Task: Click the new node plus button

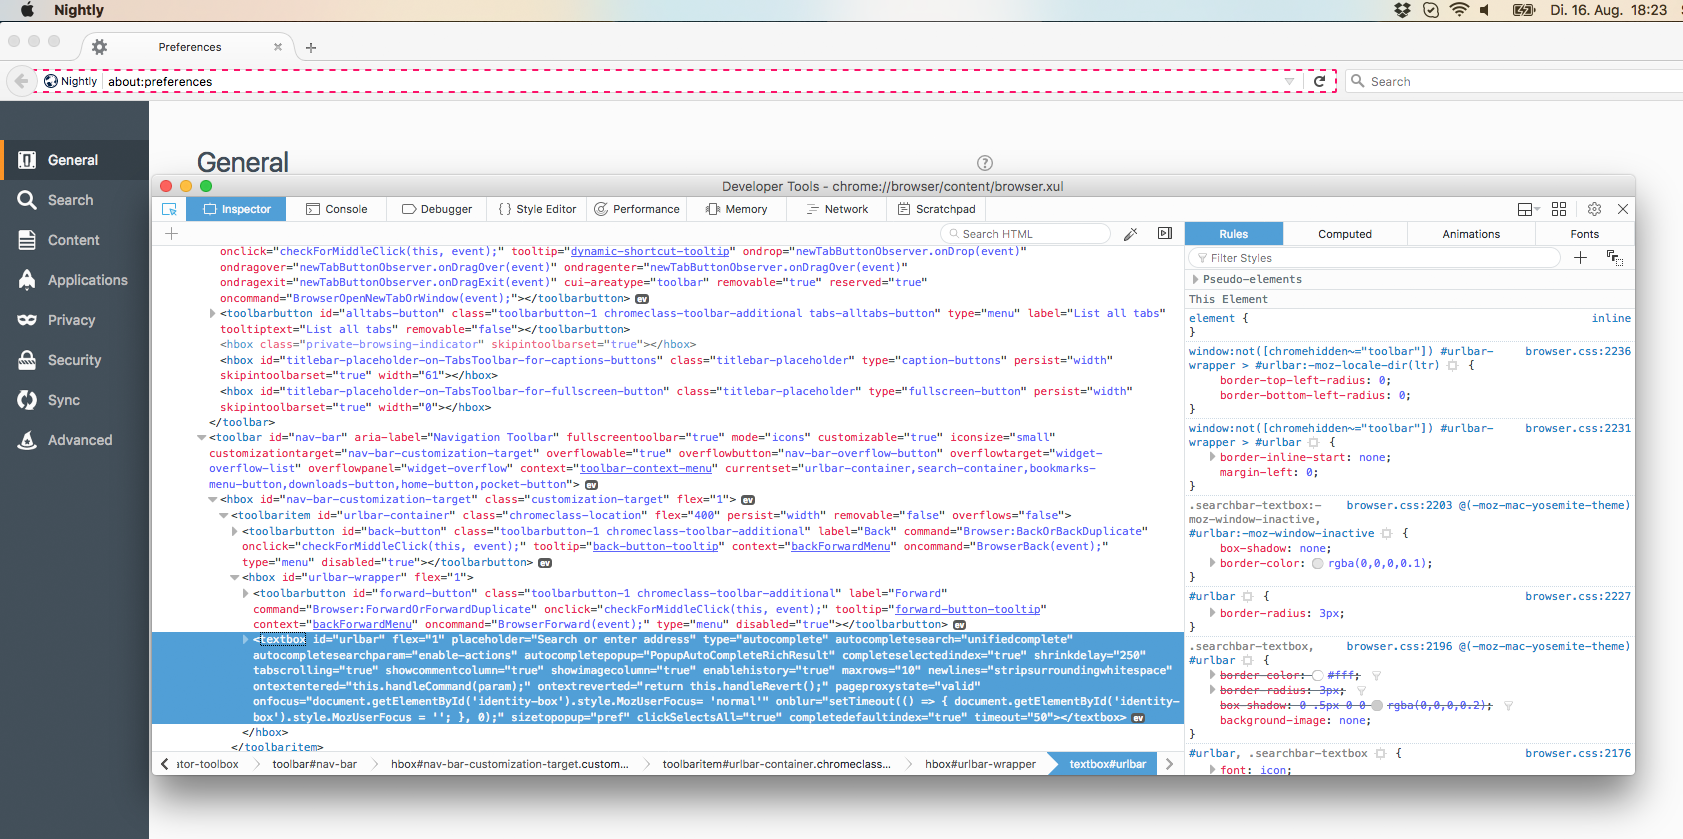Action: click(172, 234)
